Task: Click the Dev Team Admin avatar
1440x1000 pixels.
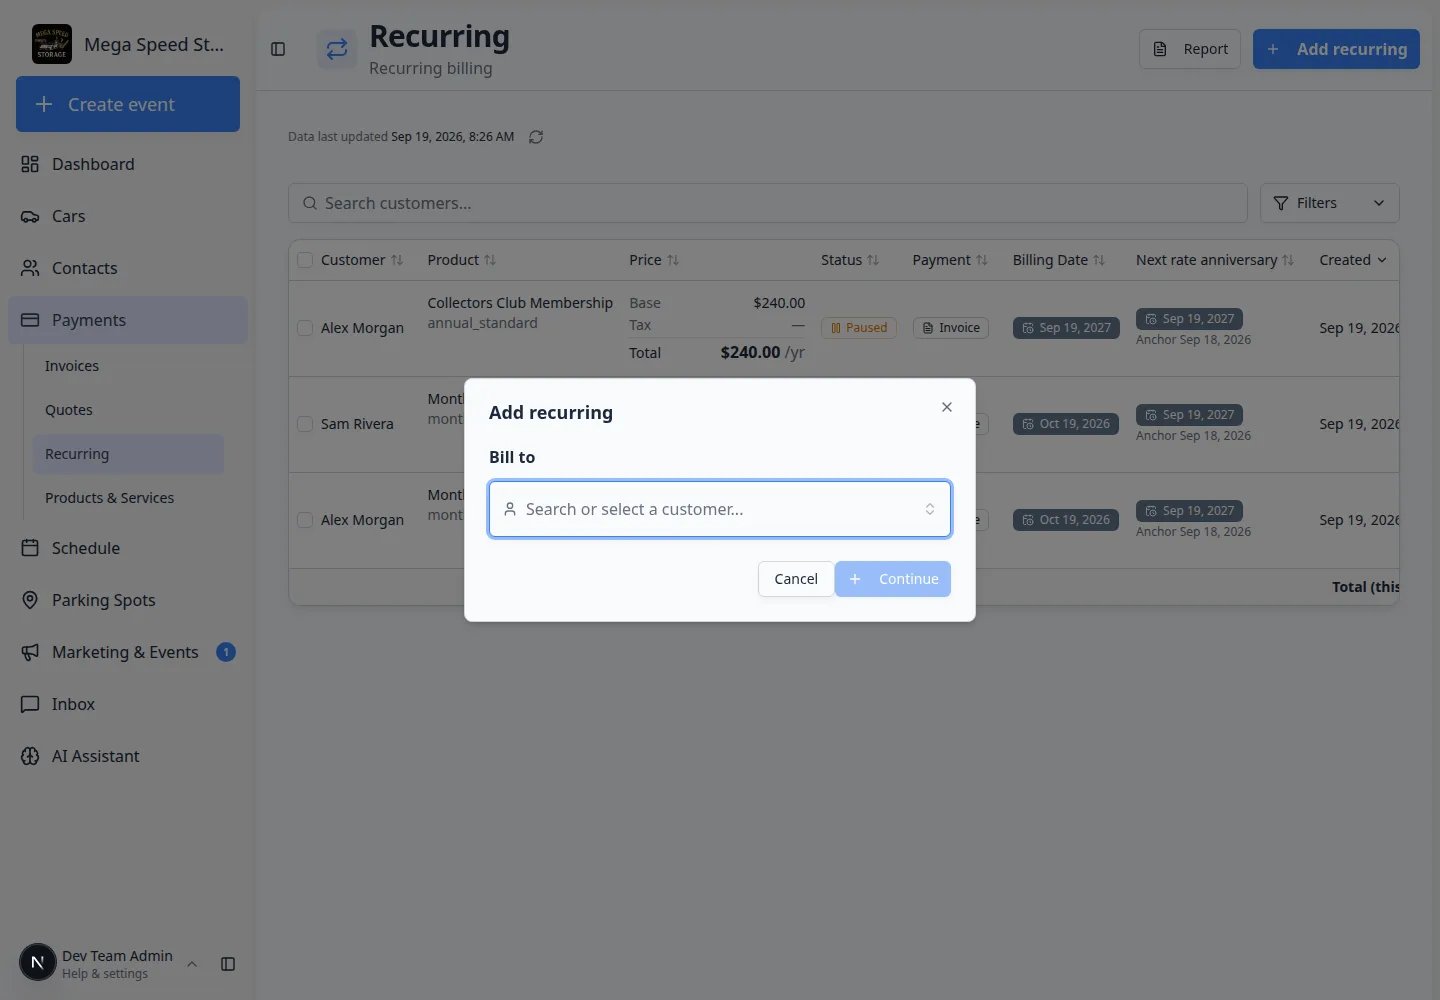Action: 38,963
